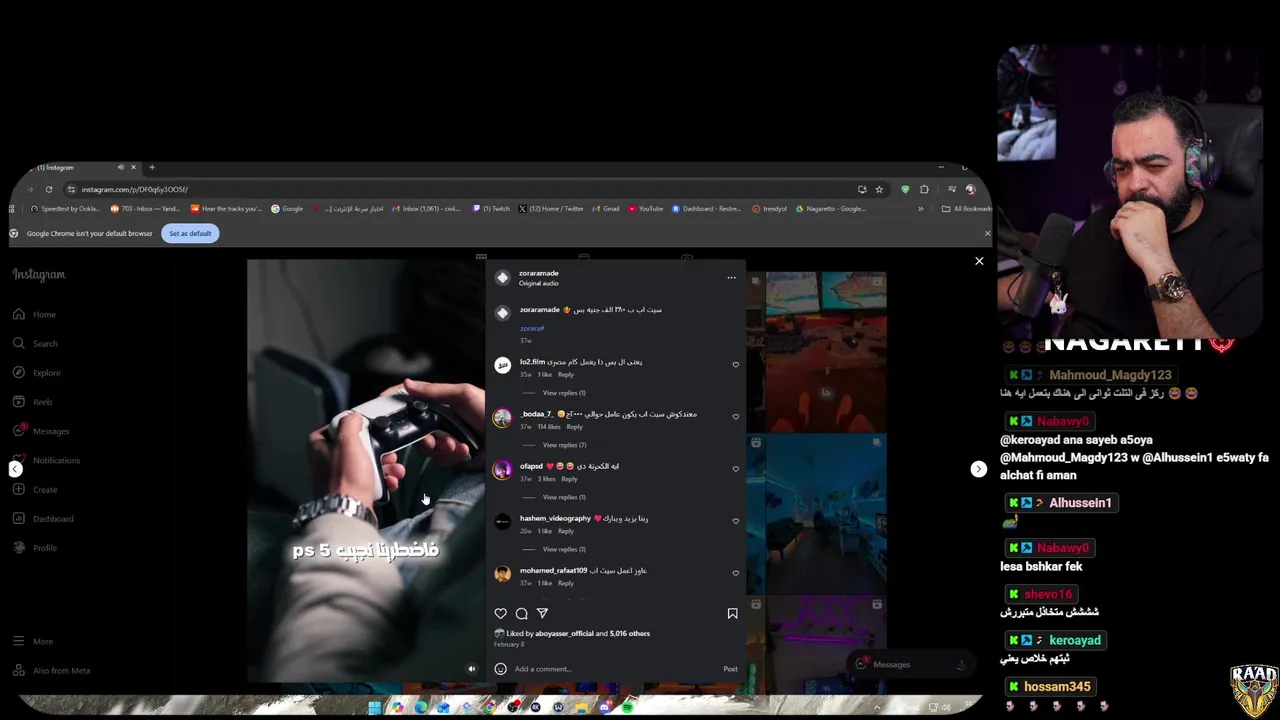Open the Chrome extensions puzzle icon
The width and height of the screenshot is (1280, 720).
click(924, 189)
